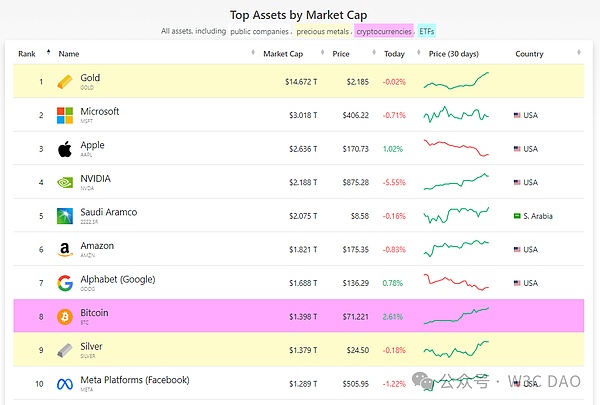Screen dimensions: 600x405
Task: Toggle the cryptocurrencies filter tag
Action: point(385,31)
